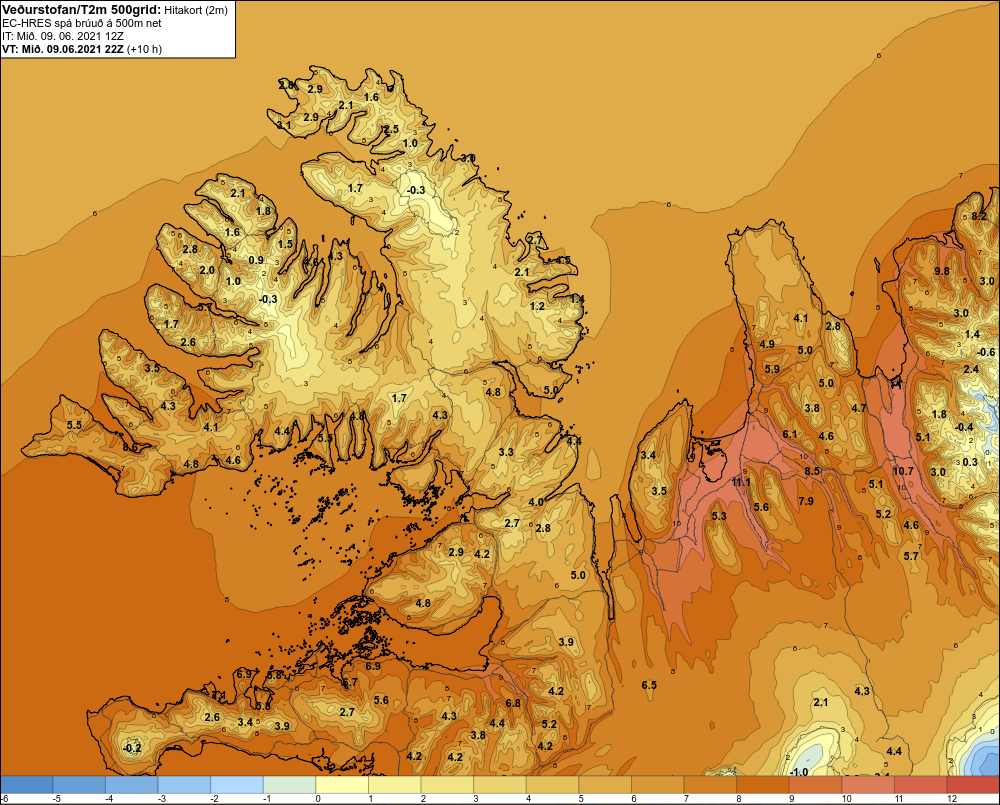
Task: Click the '1.5' temperature value
Action: [x=285, y=244]
